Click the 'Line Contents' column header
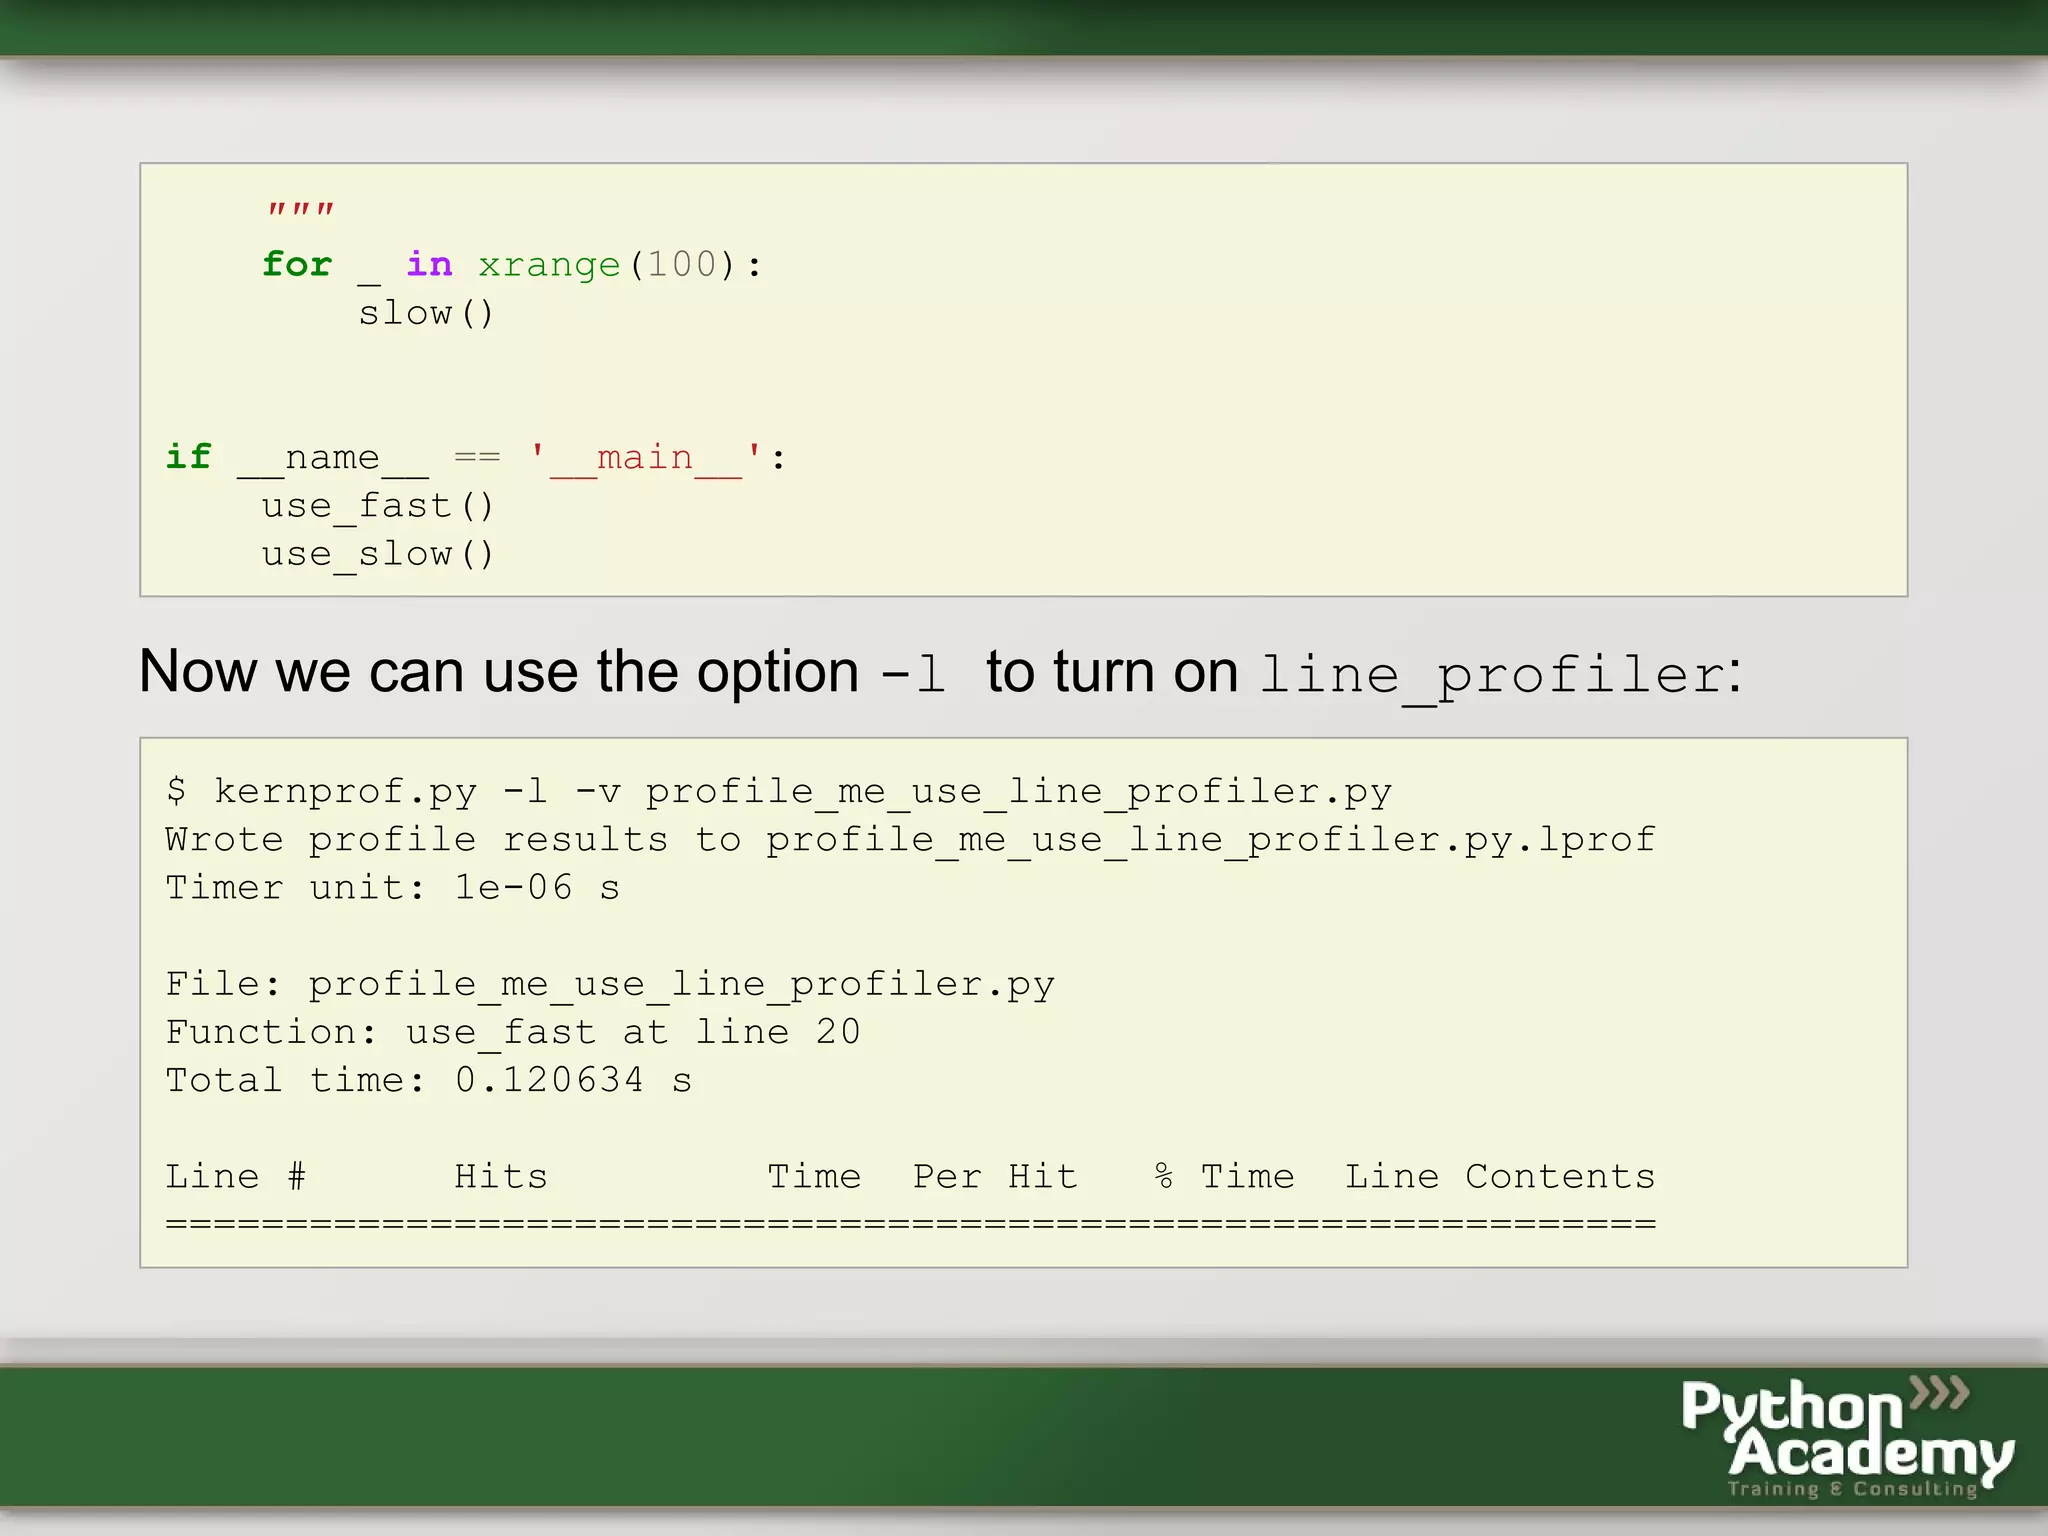 [1500, 1176]
